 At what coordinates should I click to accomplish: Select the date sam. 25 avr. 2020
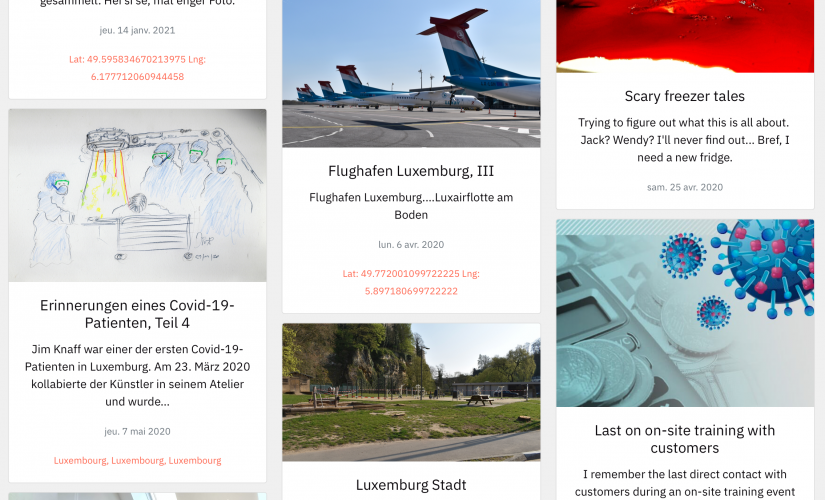tap(685, 187)
